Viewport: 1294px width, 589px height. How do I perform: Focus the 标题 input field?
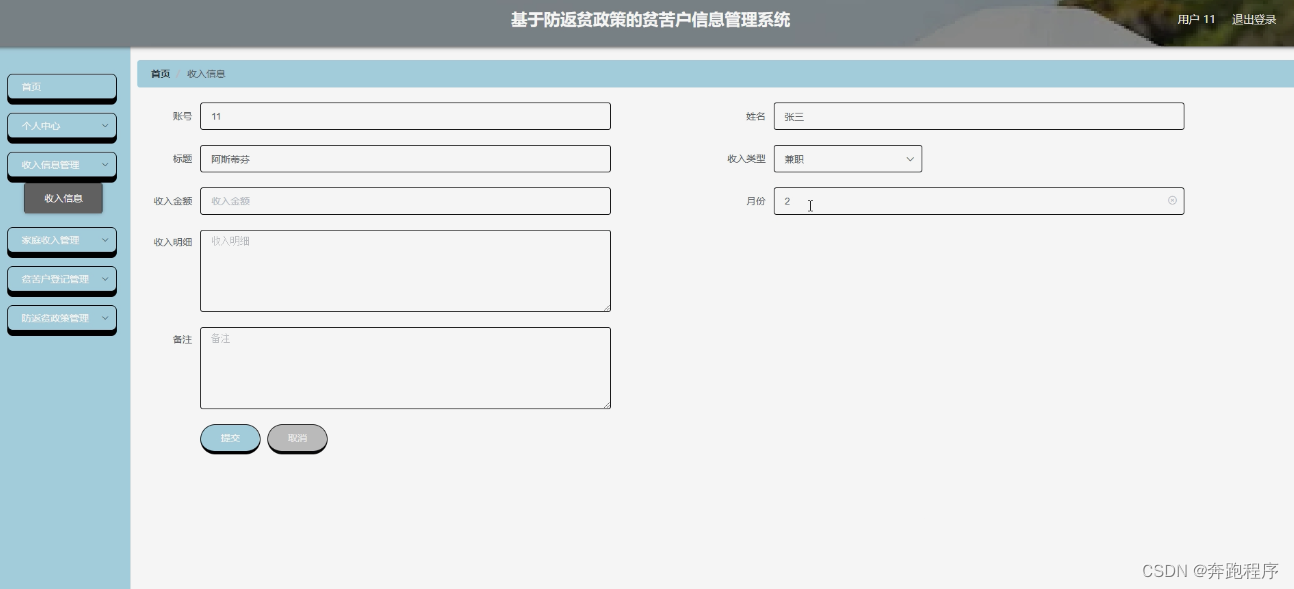coord(405,159)
